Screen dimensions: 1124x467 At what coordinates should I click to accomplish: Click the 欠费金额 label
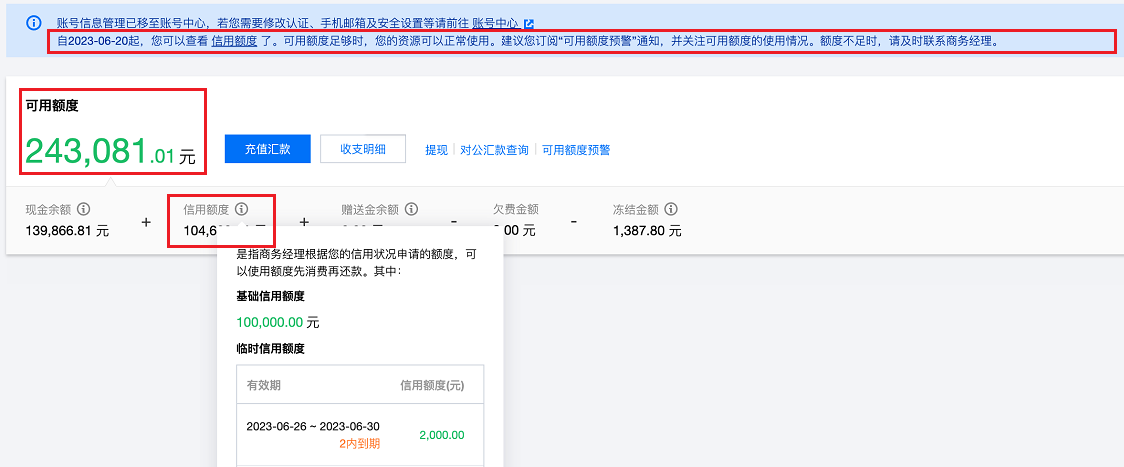coord(515,210)
